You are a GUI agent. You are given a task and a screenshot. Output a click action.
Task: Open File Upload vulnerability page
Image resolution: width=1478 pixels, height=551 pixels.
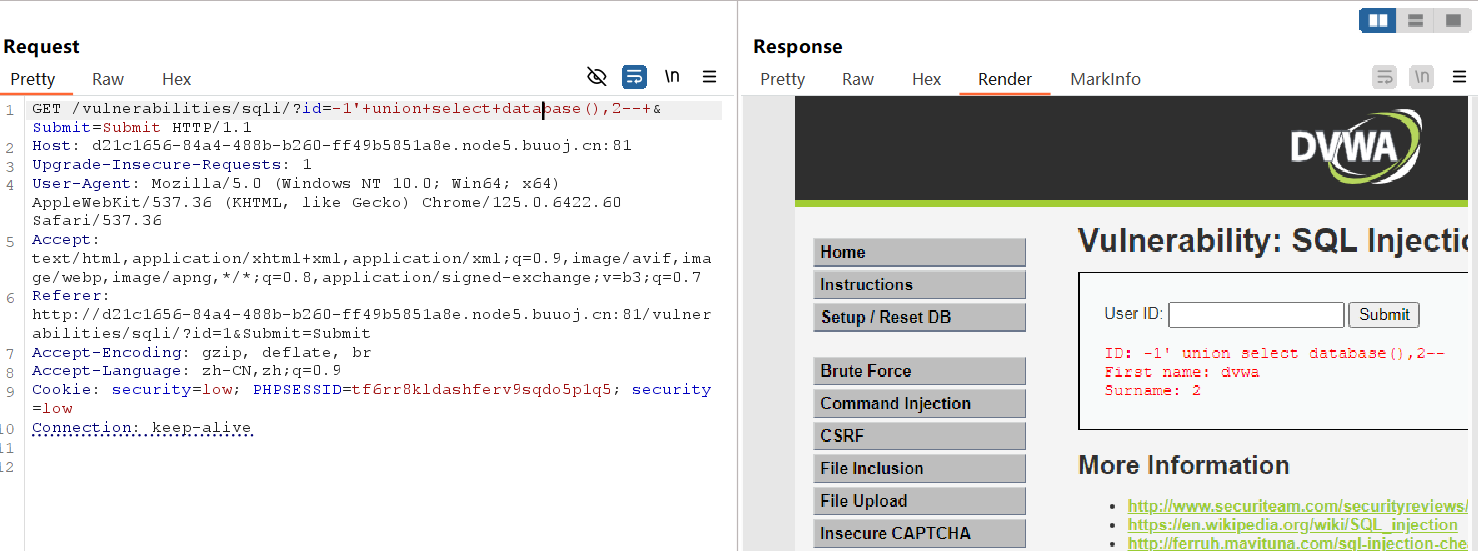pyautogui.click(x=919, y=501)
